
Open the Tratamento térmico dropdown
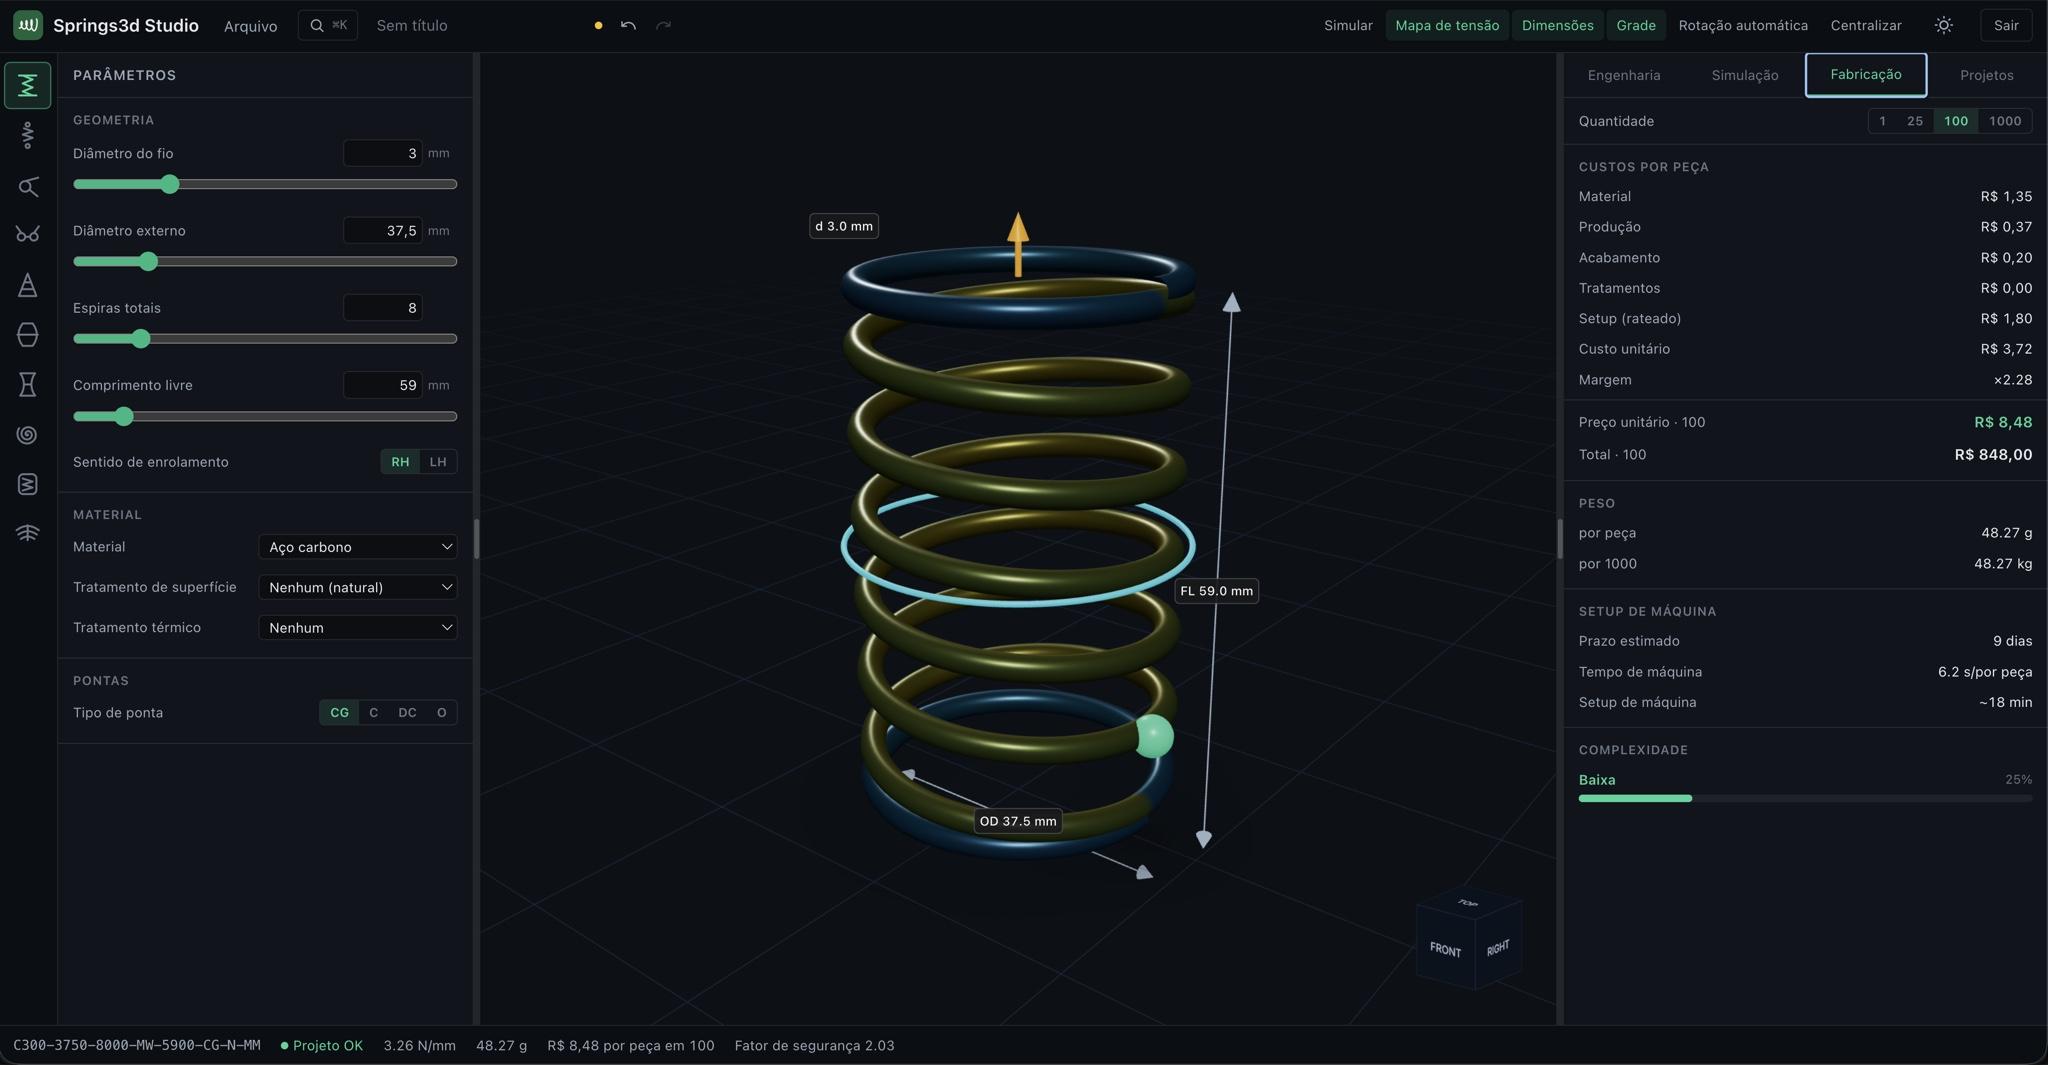point(358,628)
